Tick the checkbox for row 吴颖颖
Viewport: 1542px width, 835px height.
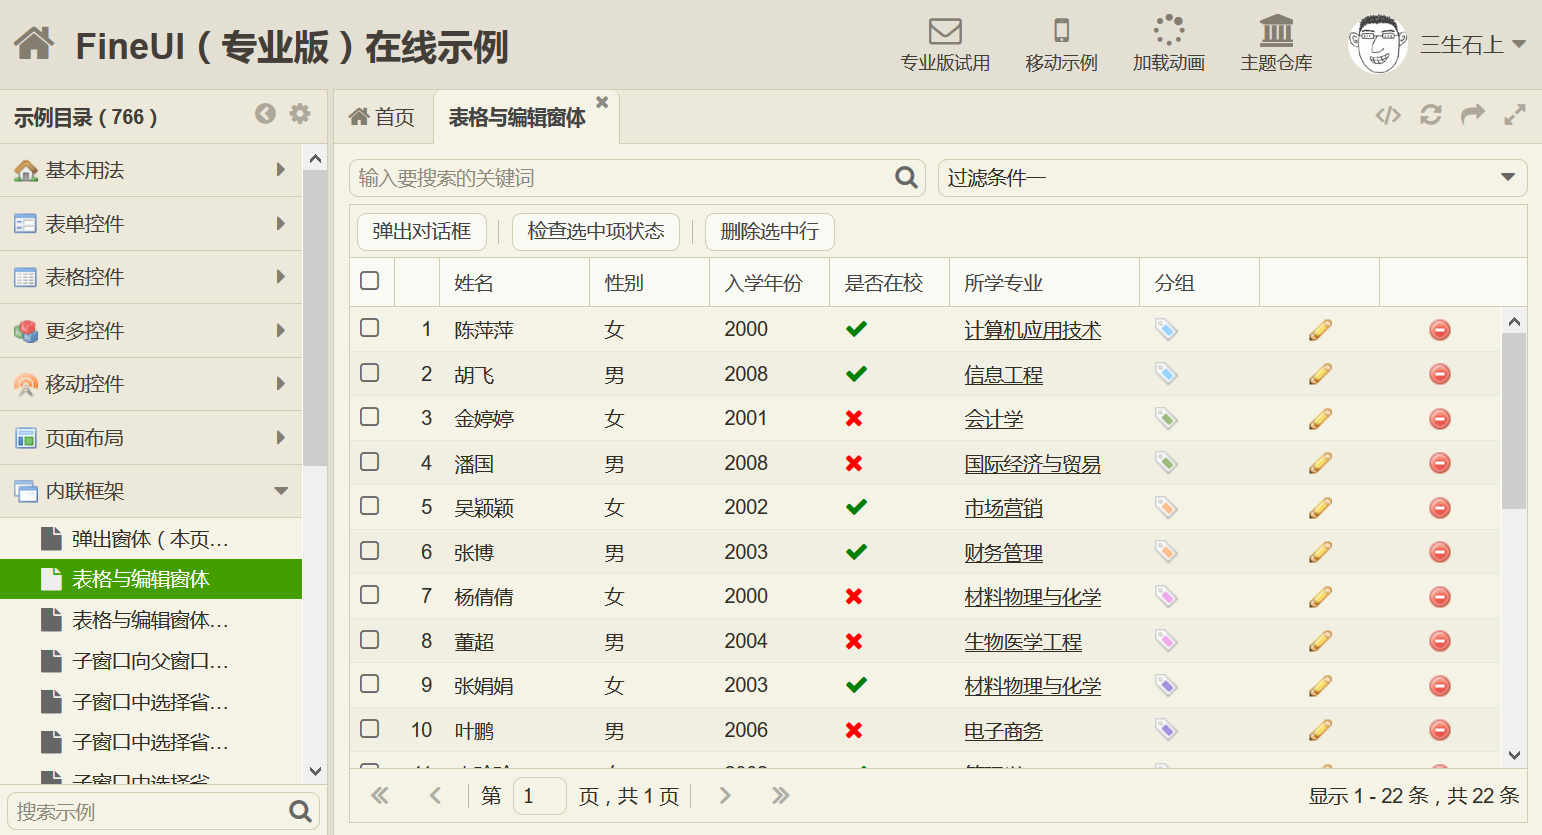[370, 506]
